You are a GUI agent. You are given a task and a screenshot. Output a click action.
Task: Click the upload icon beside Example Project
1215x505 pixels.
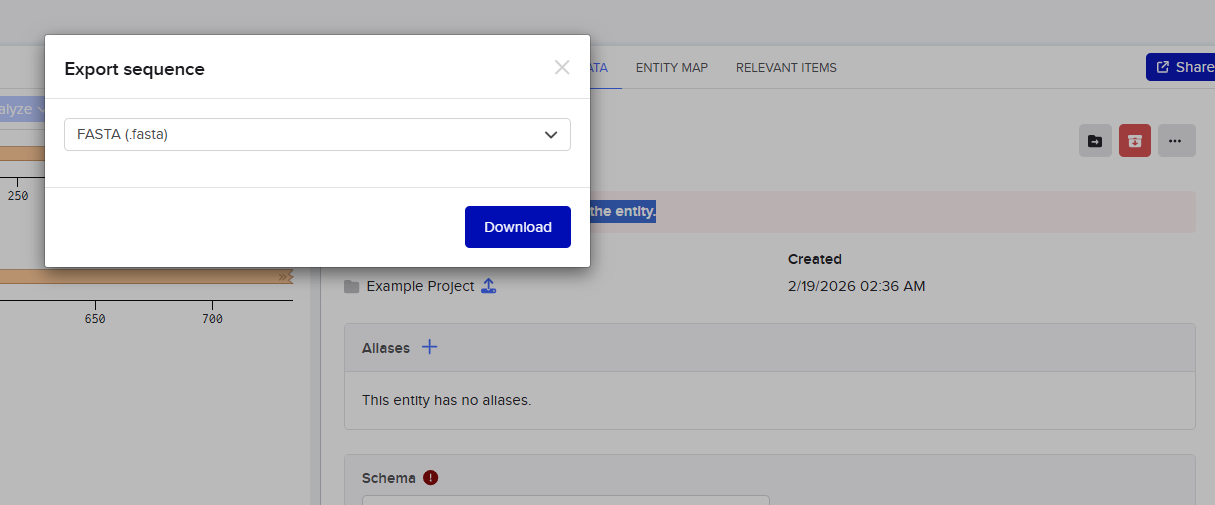(x=489, y=286)
